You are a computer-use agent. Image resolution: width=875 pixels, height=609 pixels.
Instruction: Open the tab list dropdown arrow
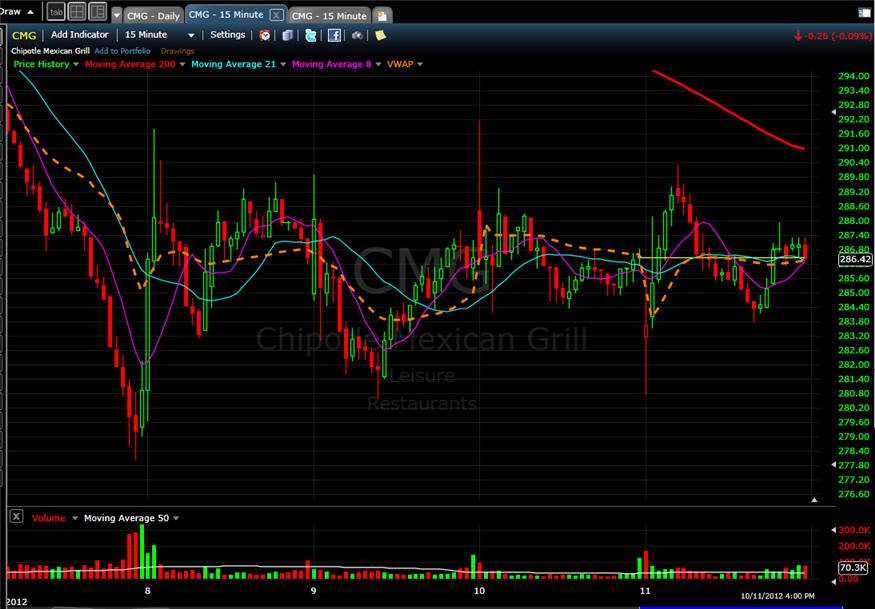coord(117,16)
